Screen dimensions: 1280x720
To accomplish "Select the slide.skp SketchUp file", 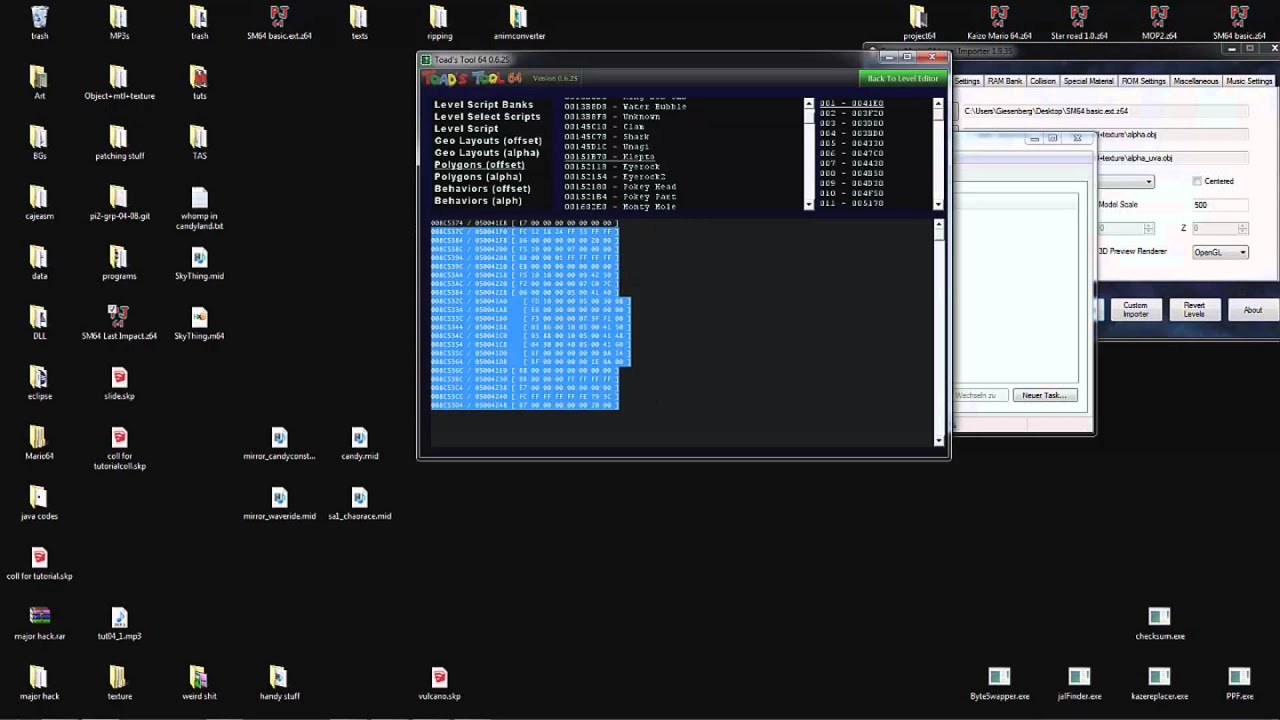I will coord(119,377).
